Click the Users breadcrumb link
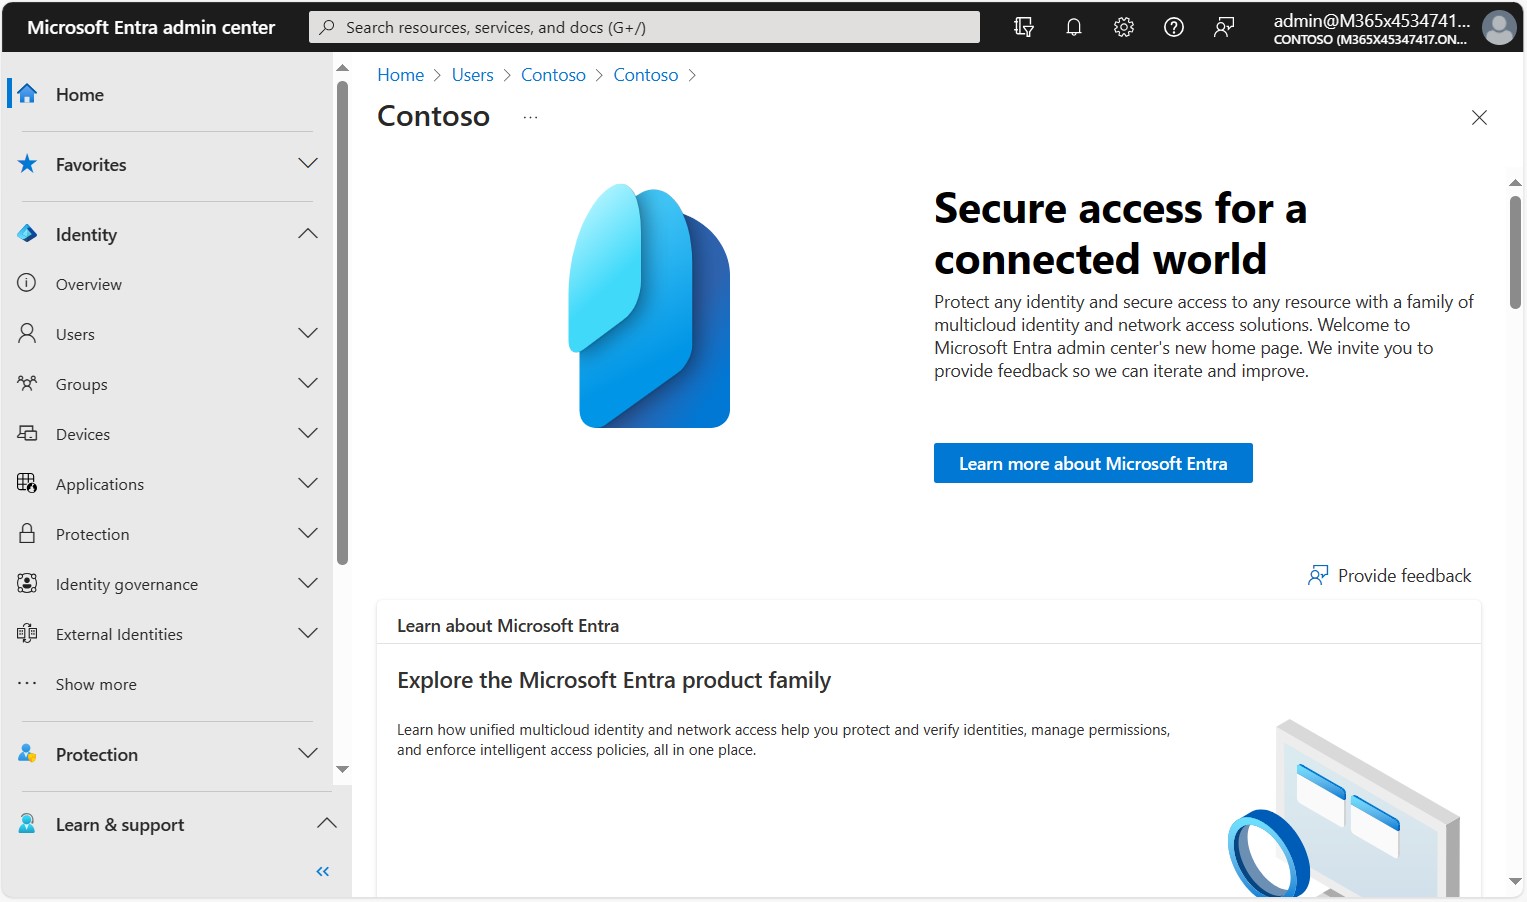The height and width of the screenshot is (902, 1527). tap(472, 75)
